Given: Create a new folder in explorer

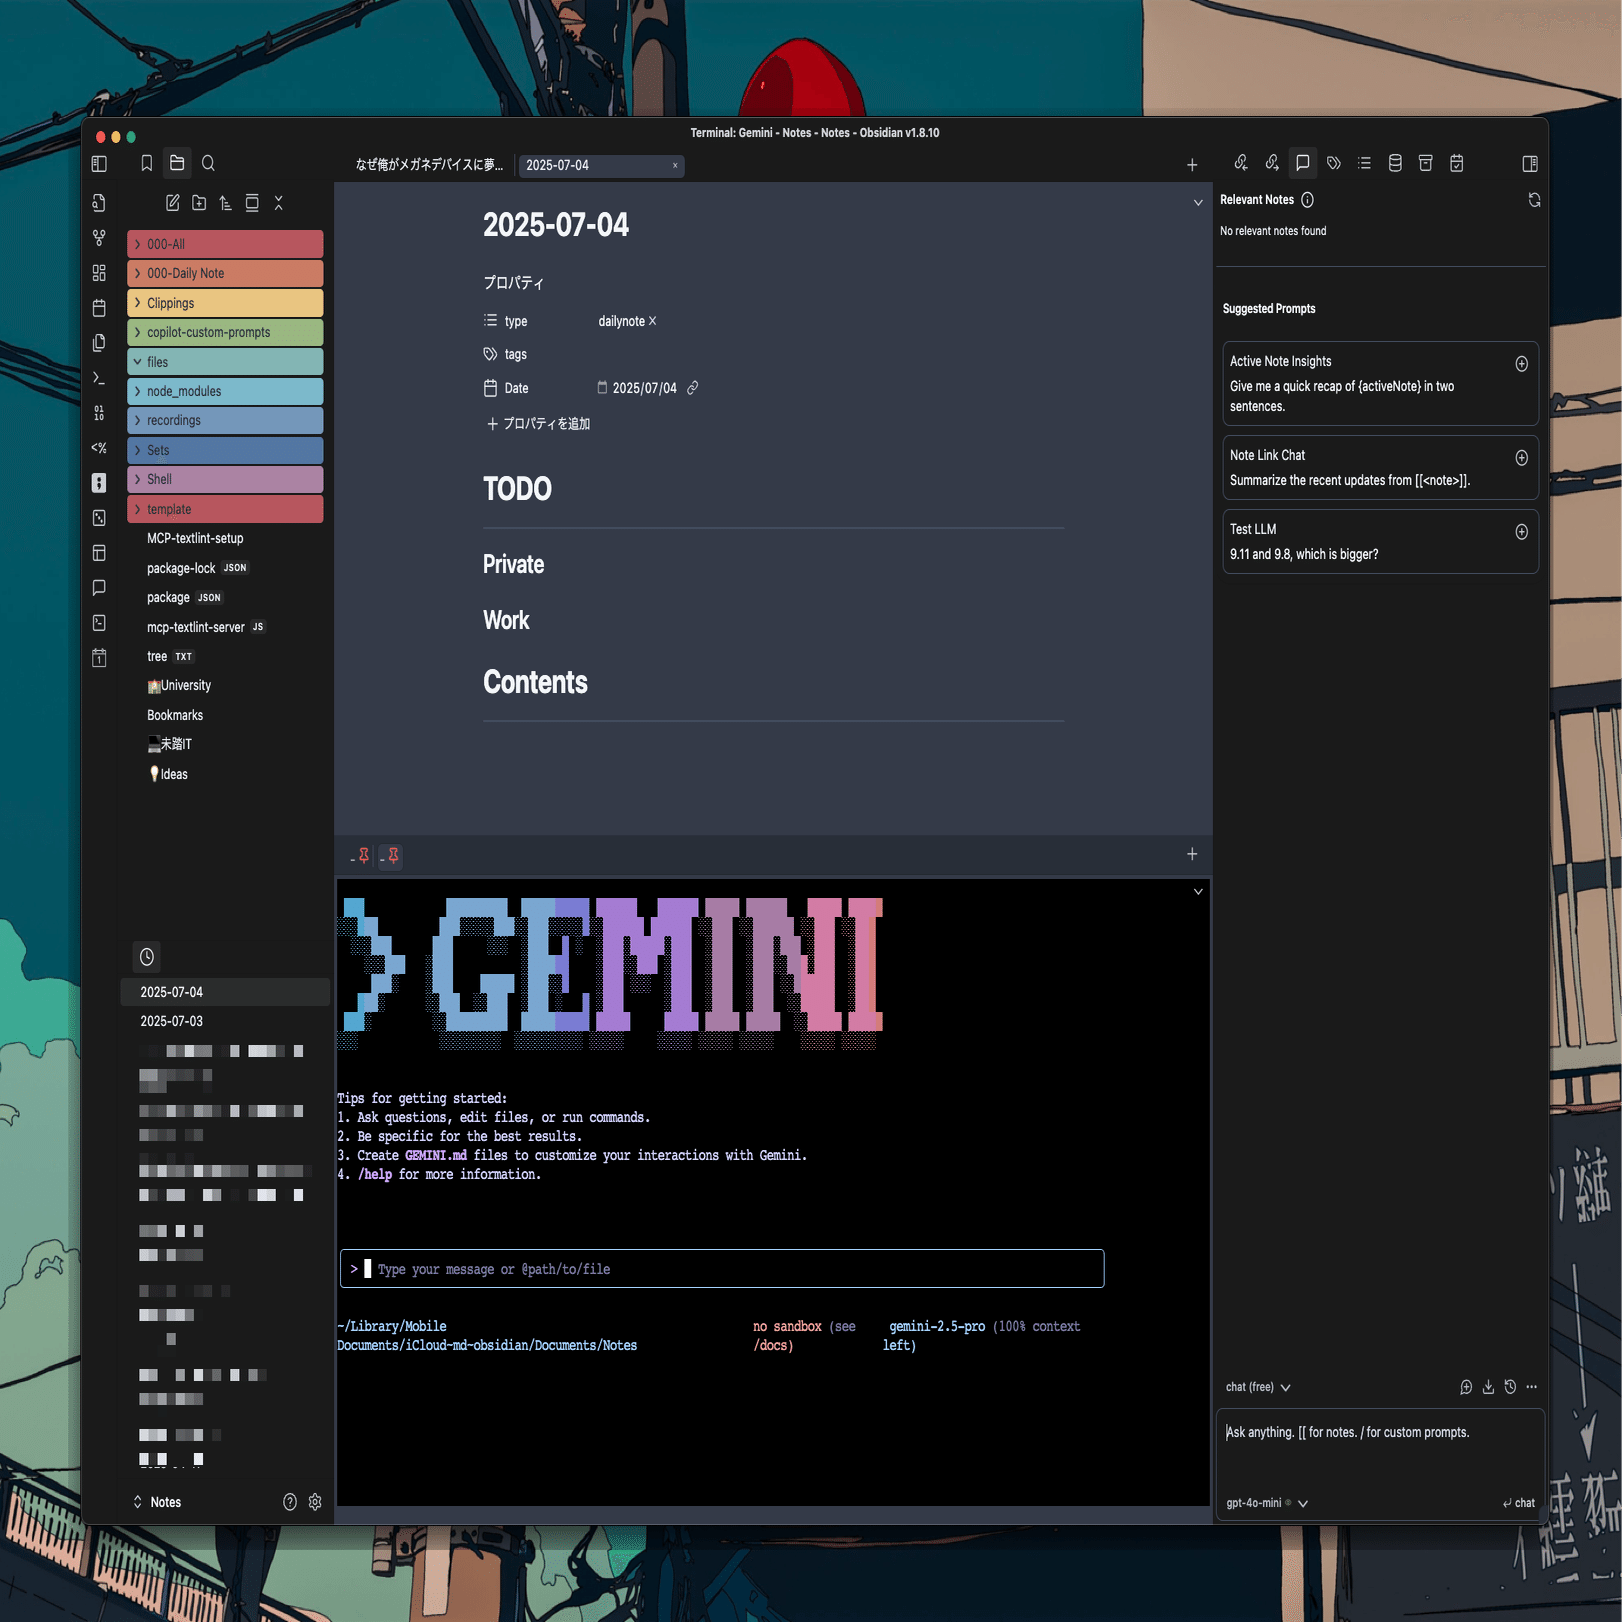Looking at the screenshot, I should [x=199, y=203].
